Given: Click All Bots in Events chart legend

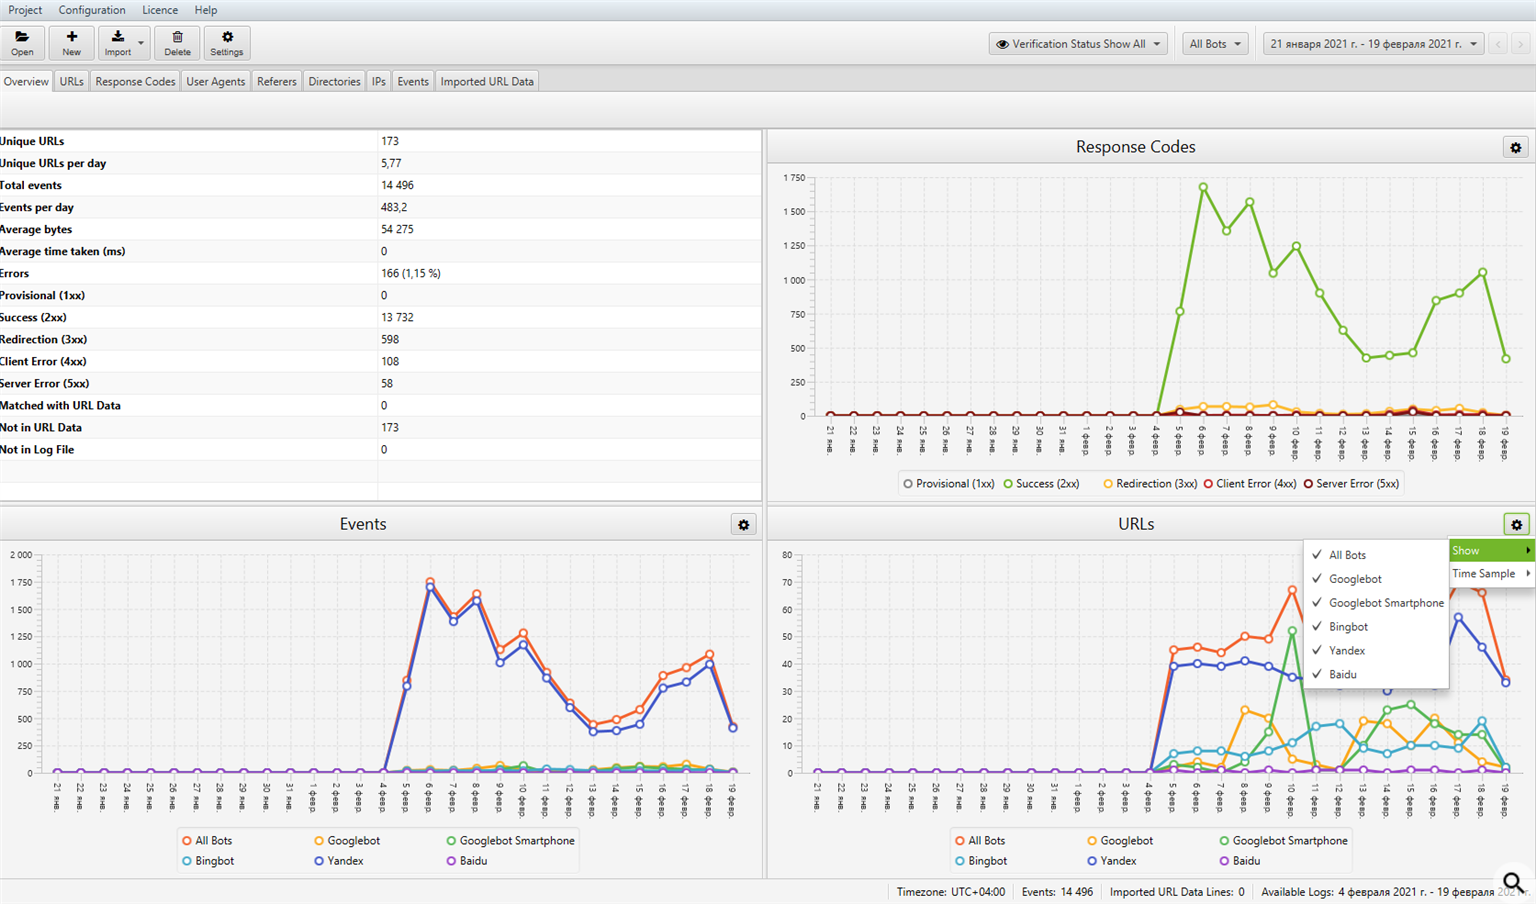Looking at the screenshot, I should point(207,841).
